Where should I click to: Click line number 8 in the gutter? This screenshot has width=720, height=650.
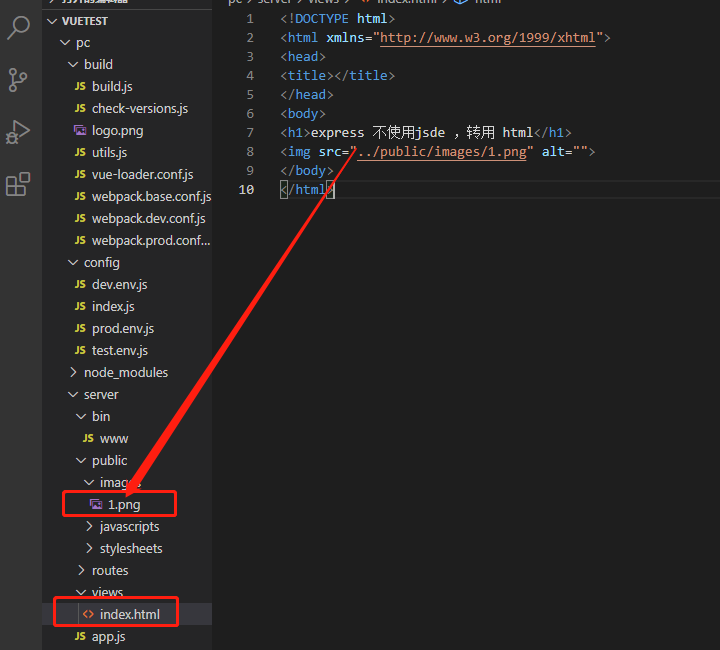(249, 152)
